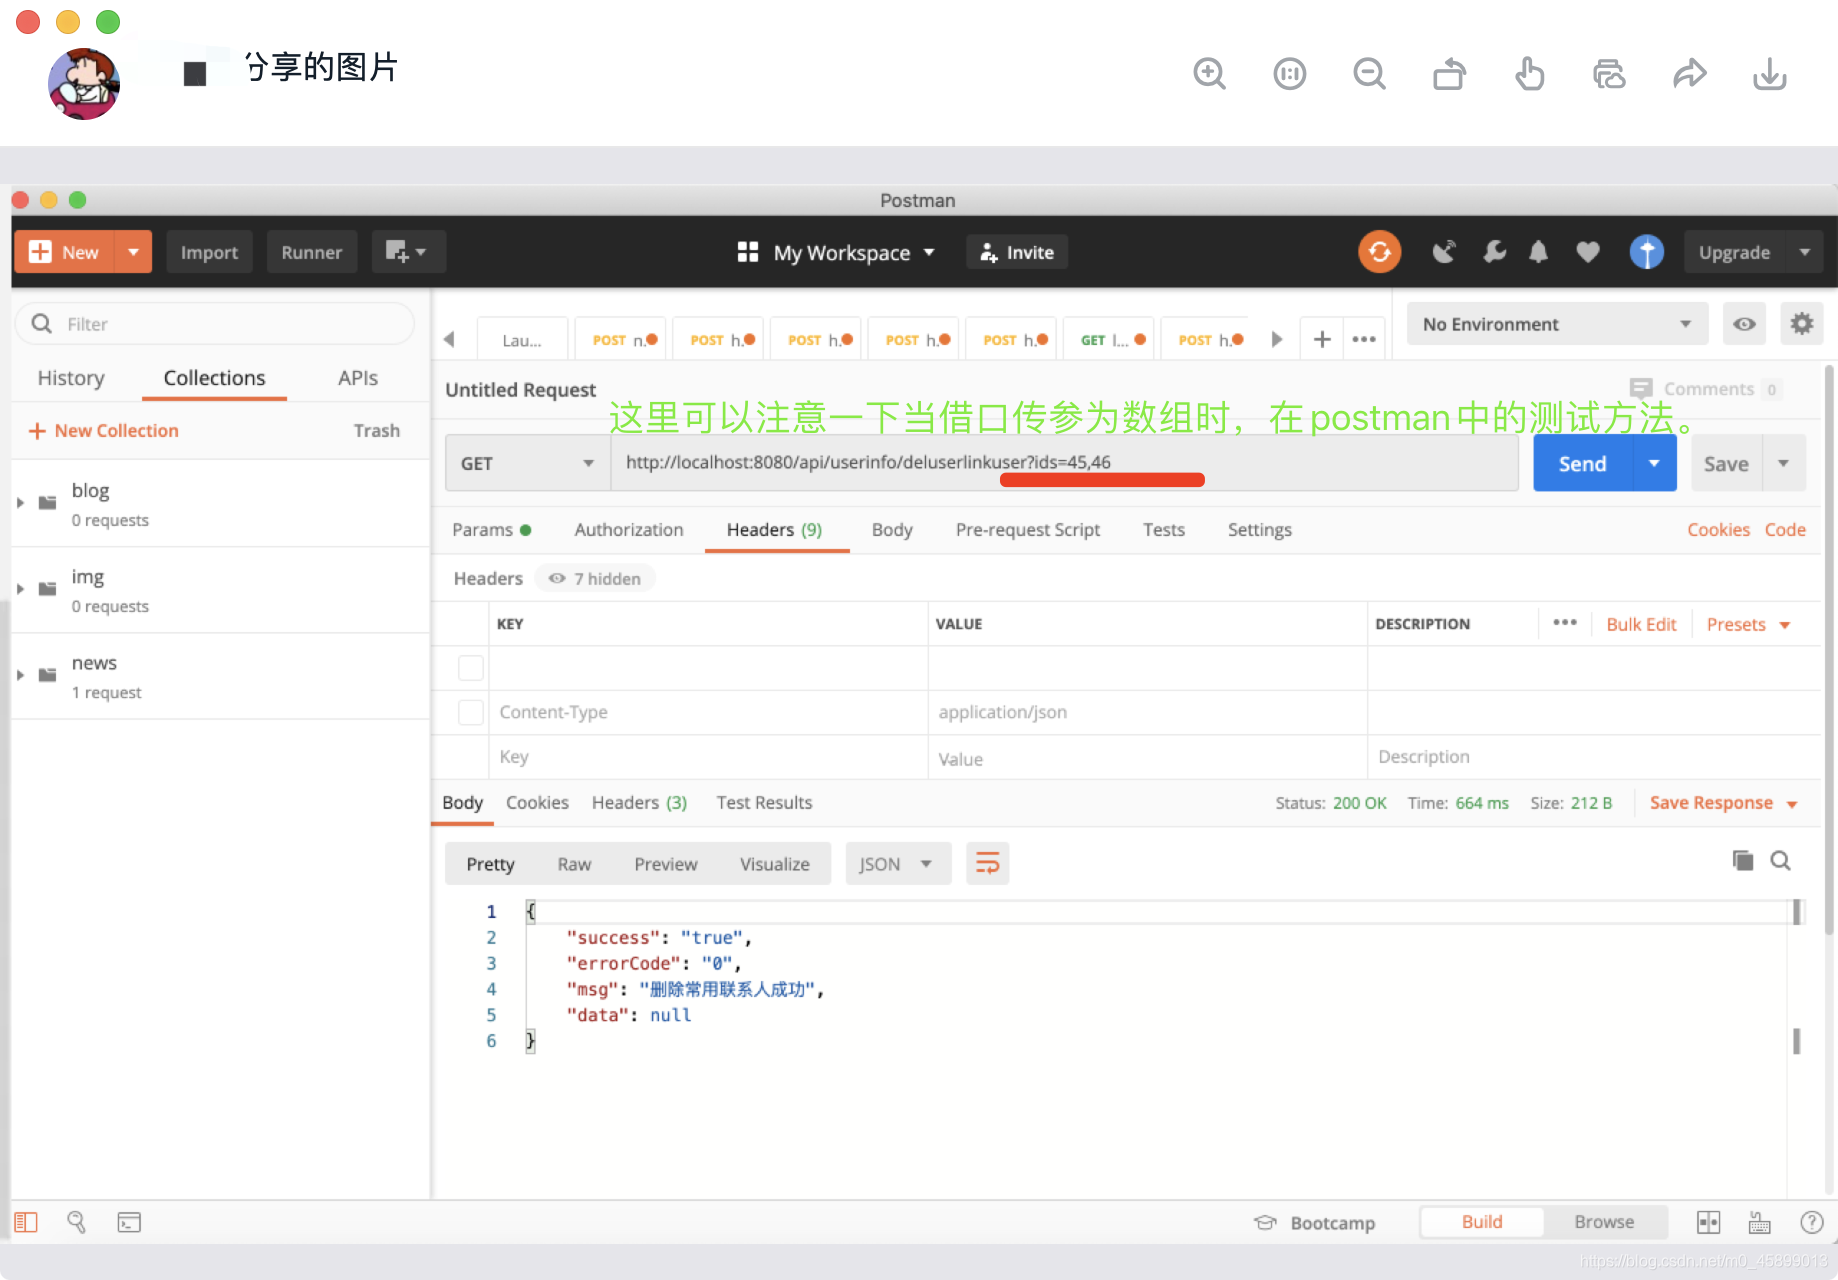Viewport: 1838px width, 1280px height.
Task: Click the share forward arrow icon
Action: pyautogui.click(x=1689, y=74)
